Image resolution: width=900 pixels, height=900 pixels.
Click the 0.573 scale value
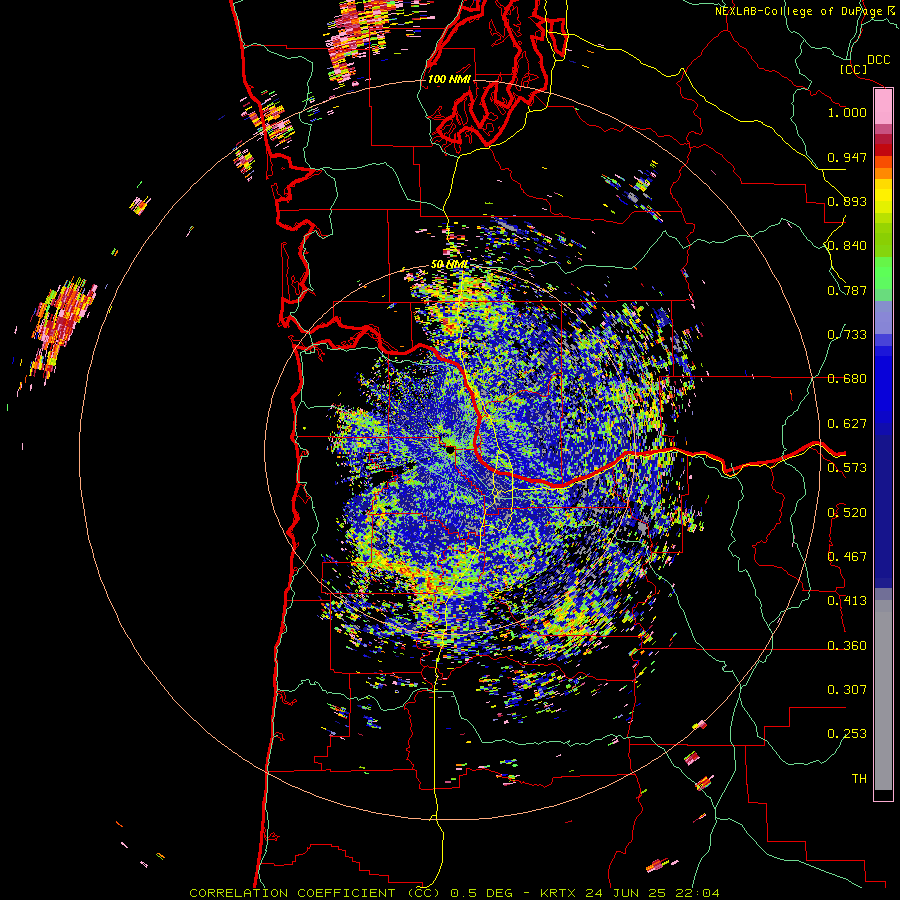[847, 468]
